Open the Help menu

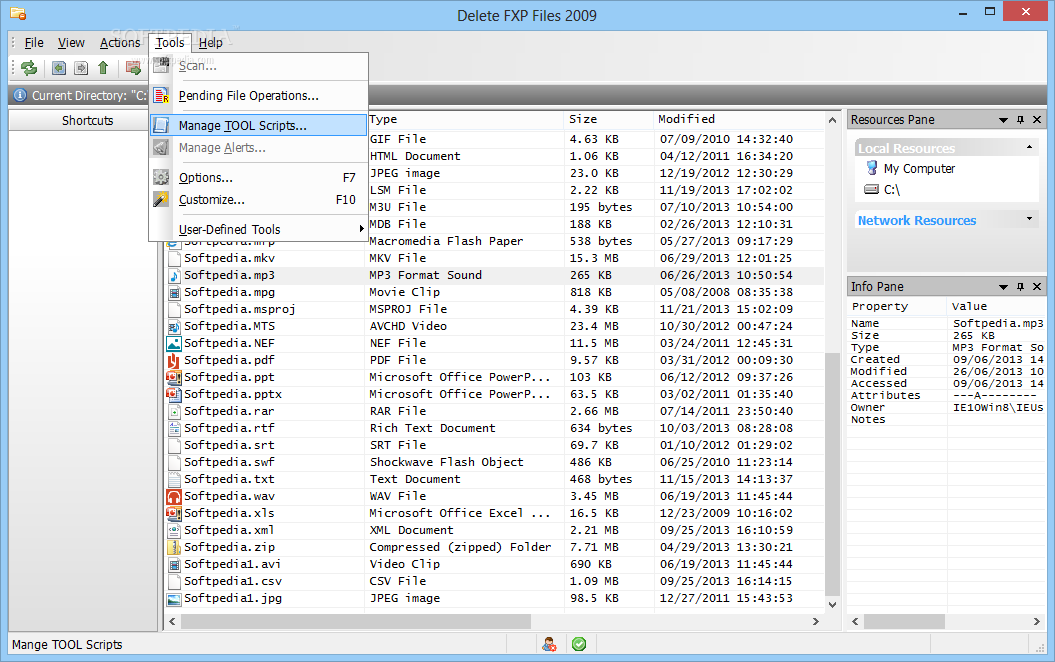211,42
